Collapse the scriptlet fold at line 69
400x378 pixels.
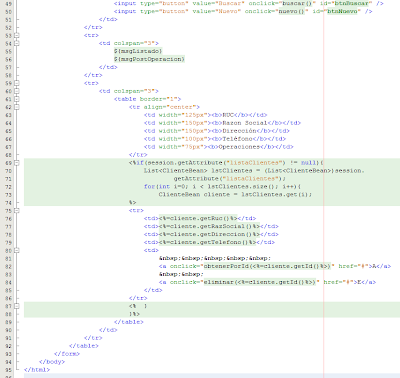[x=17, y=163]
